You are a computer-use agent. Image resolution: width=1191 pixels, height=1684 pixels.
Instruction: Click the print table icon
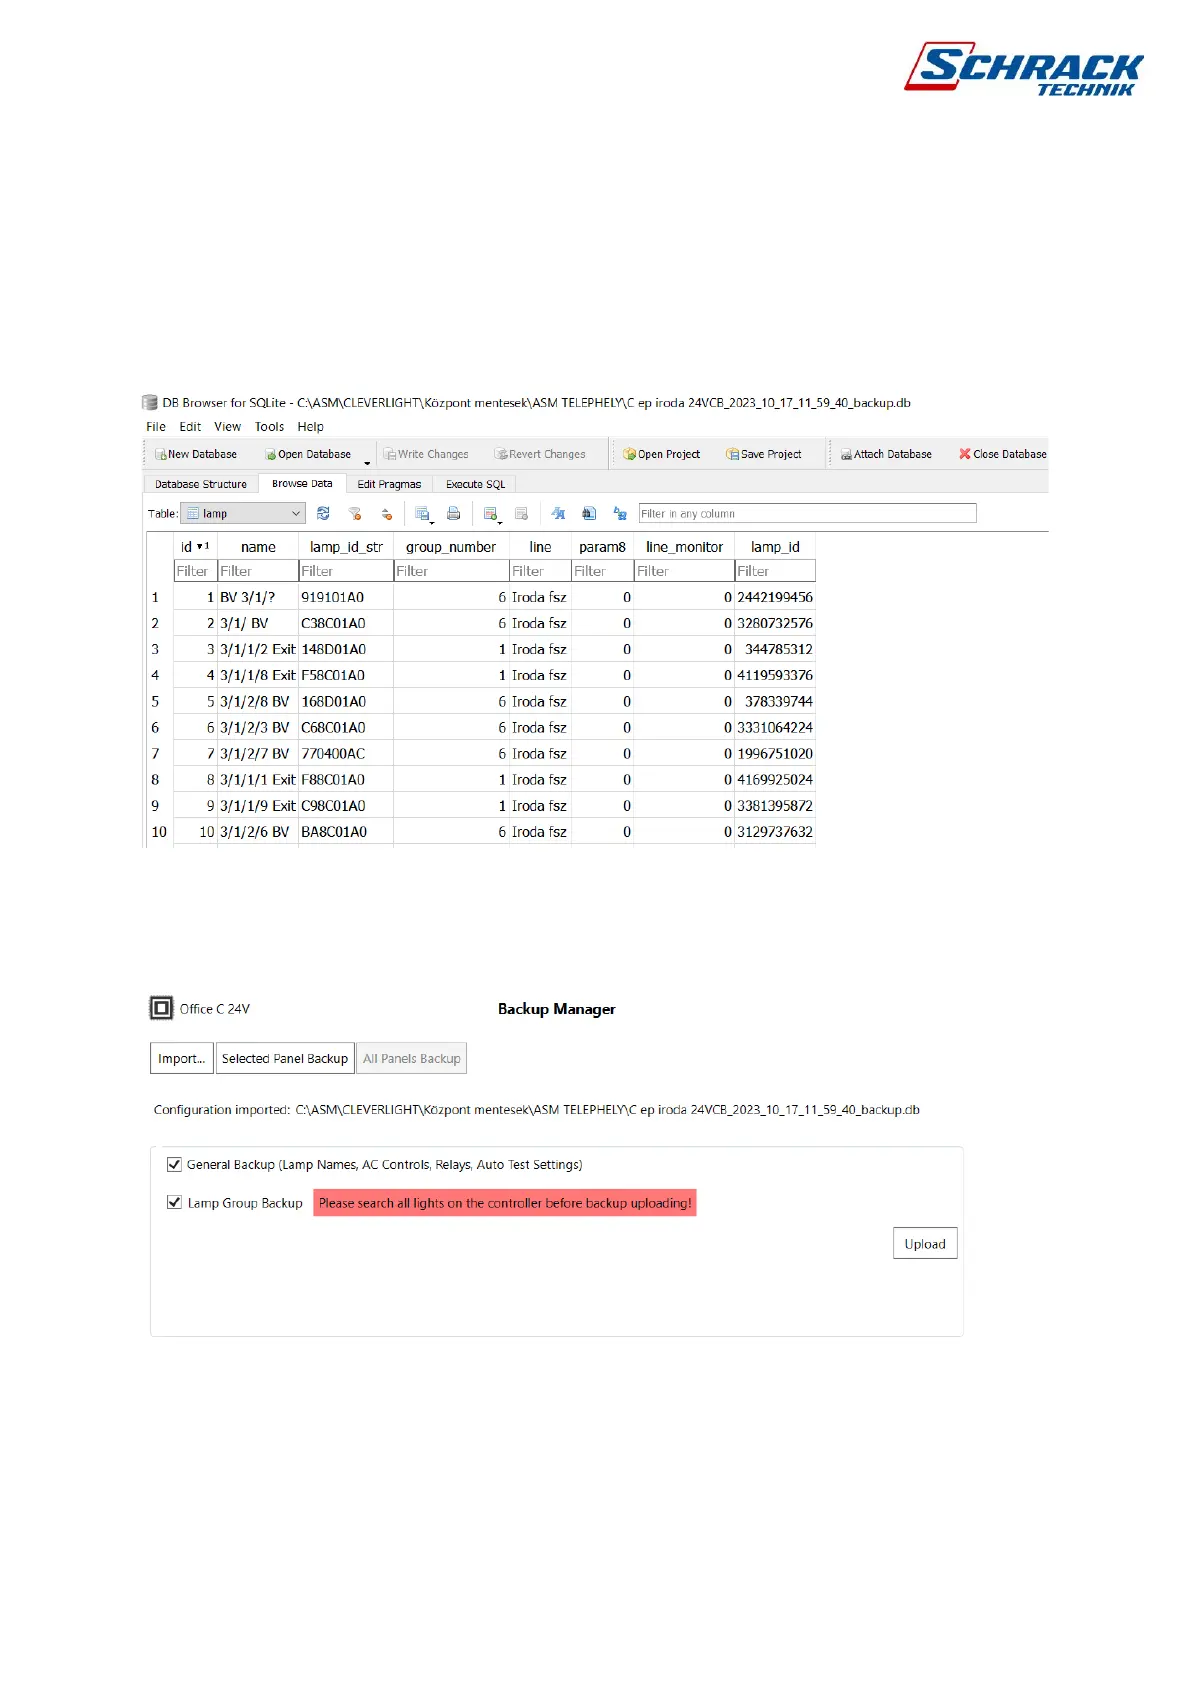point(454,514)
